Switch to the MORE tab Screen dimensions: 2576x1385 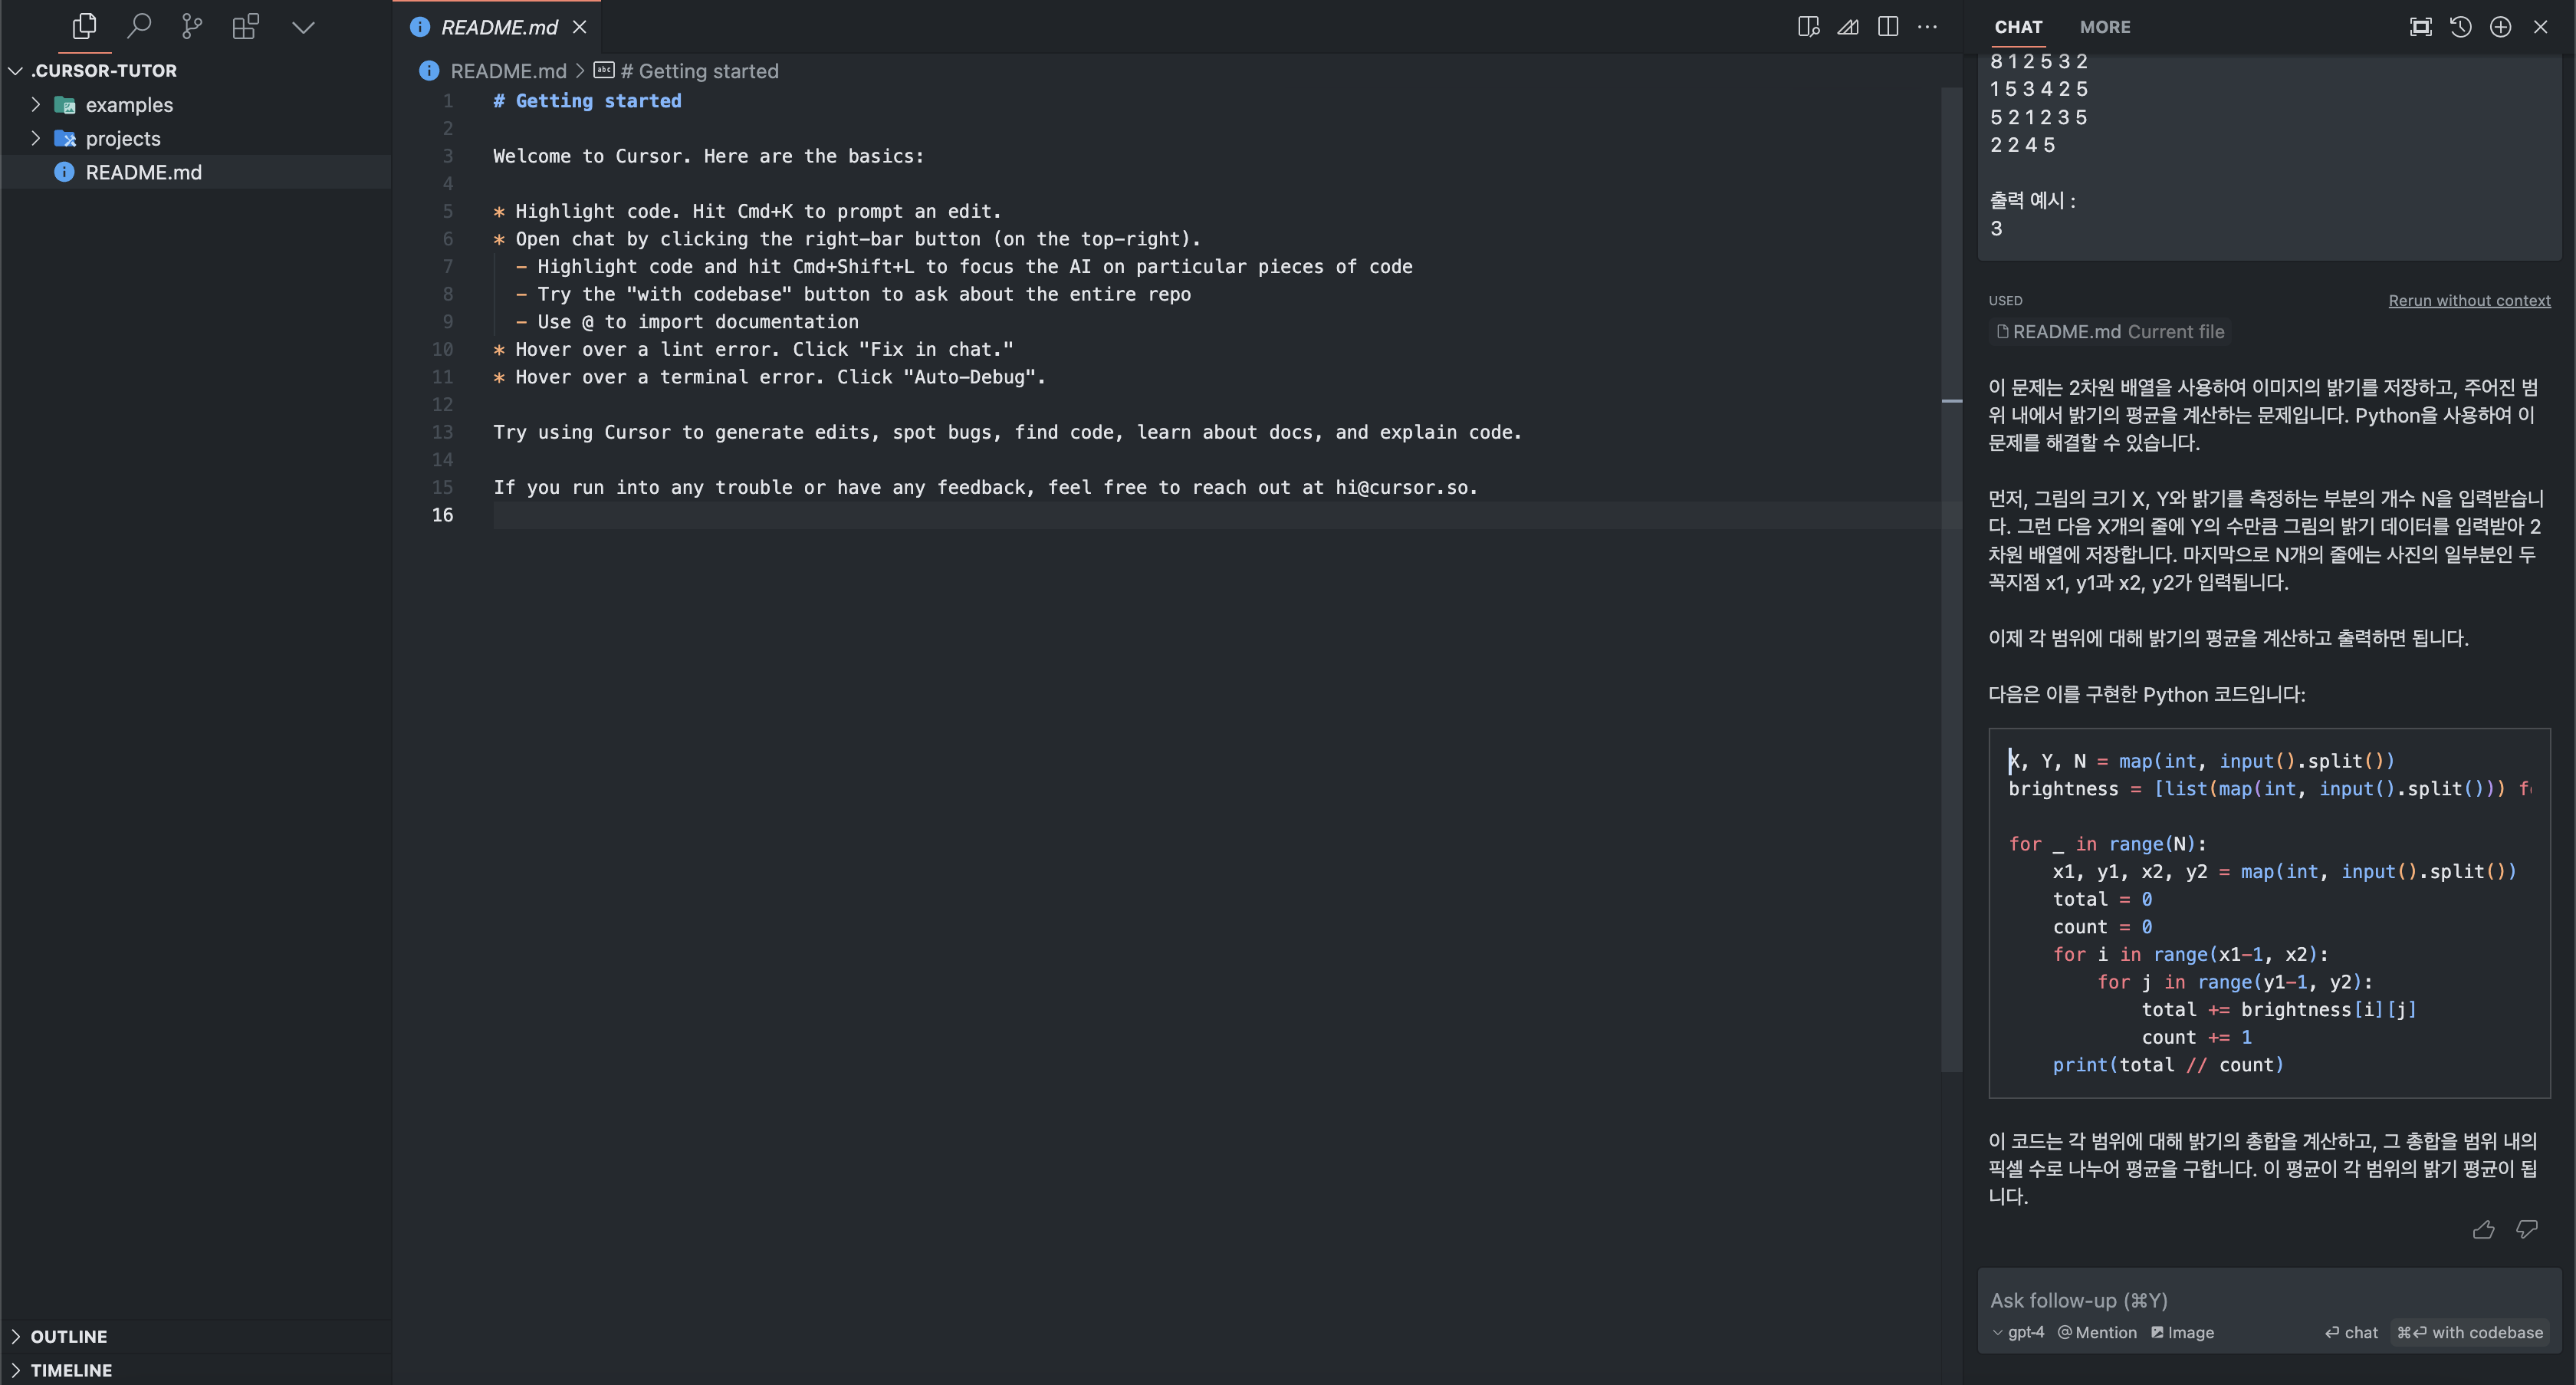click(2104, 27)
